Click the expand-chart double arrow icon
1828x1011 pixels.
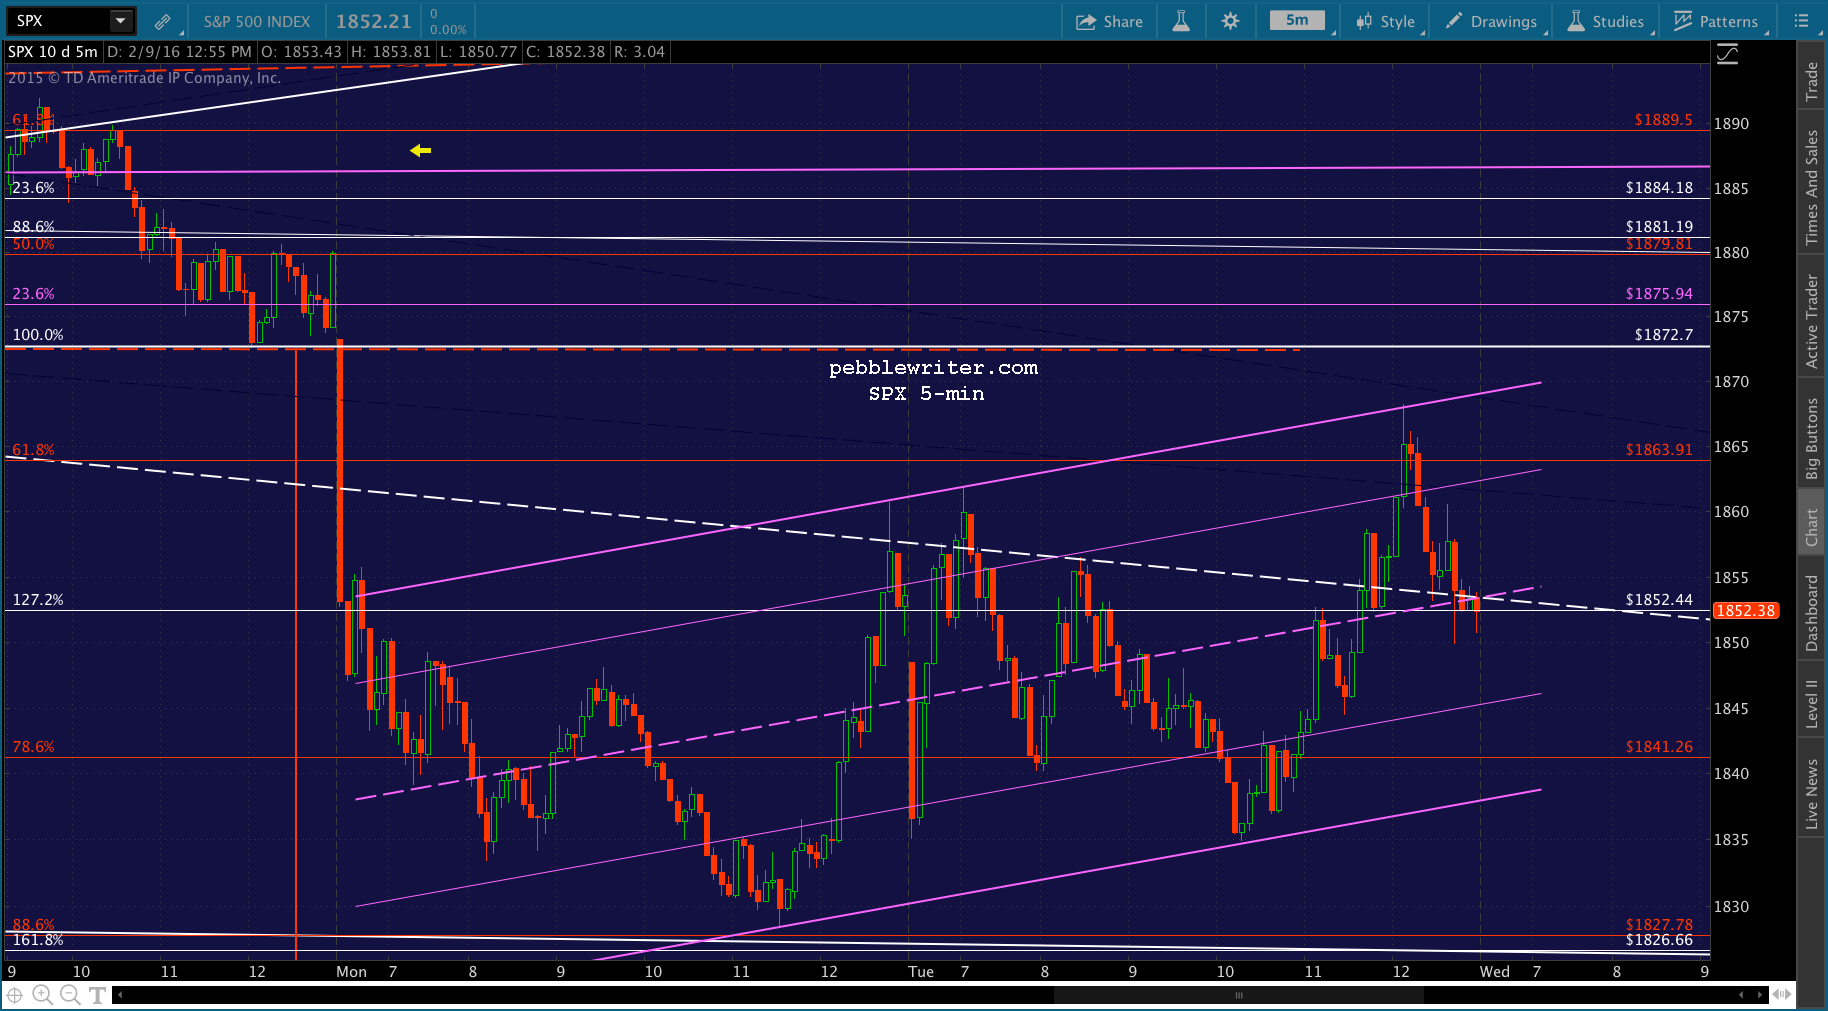[1781, 994]
